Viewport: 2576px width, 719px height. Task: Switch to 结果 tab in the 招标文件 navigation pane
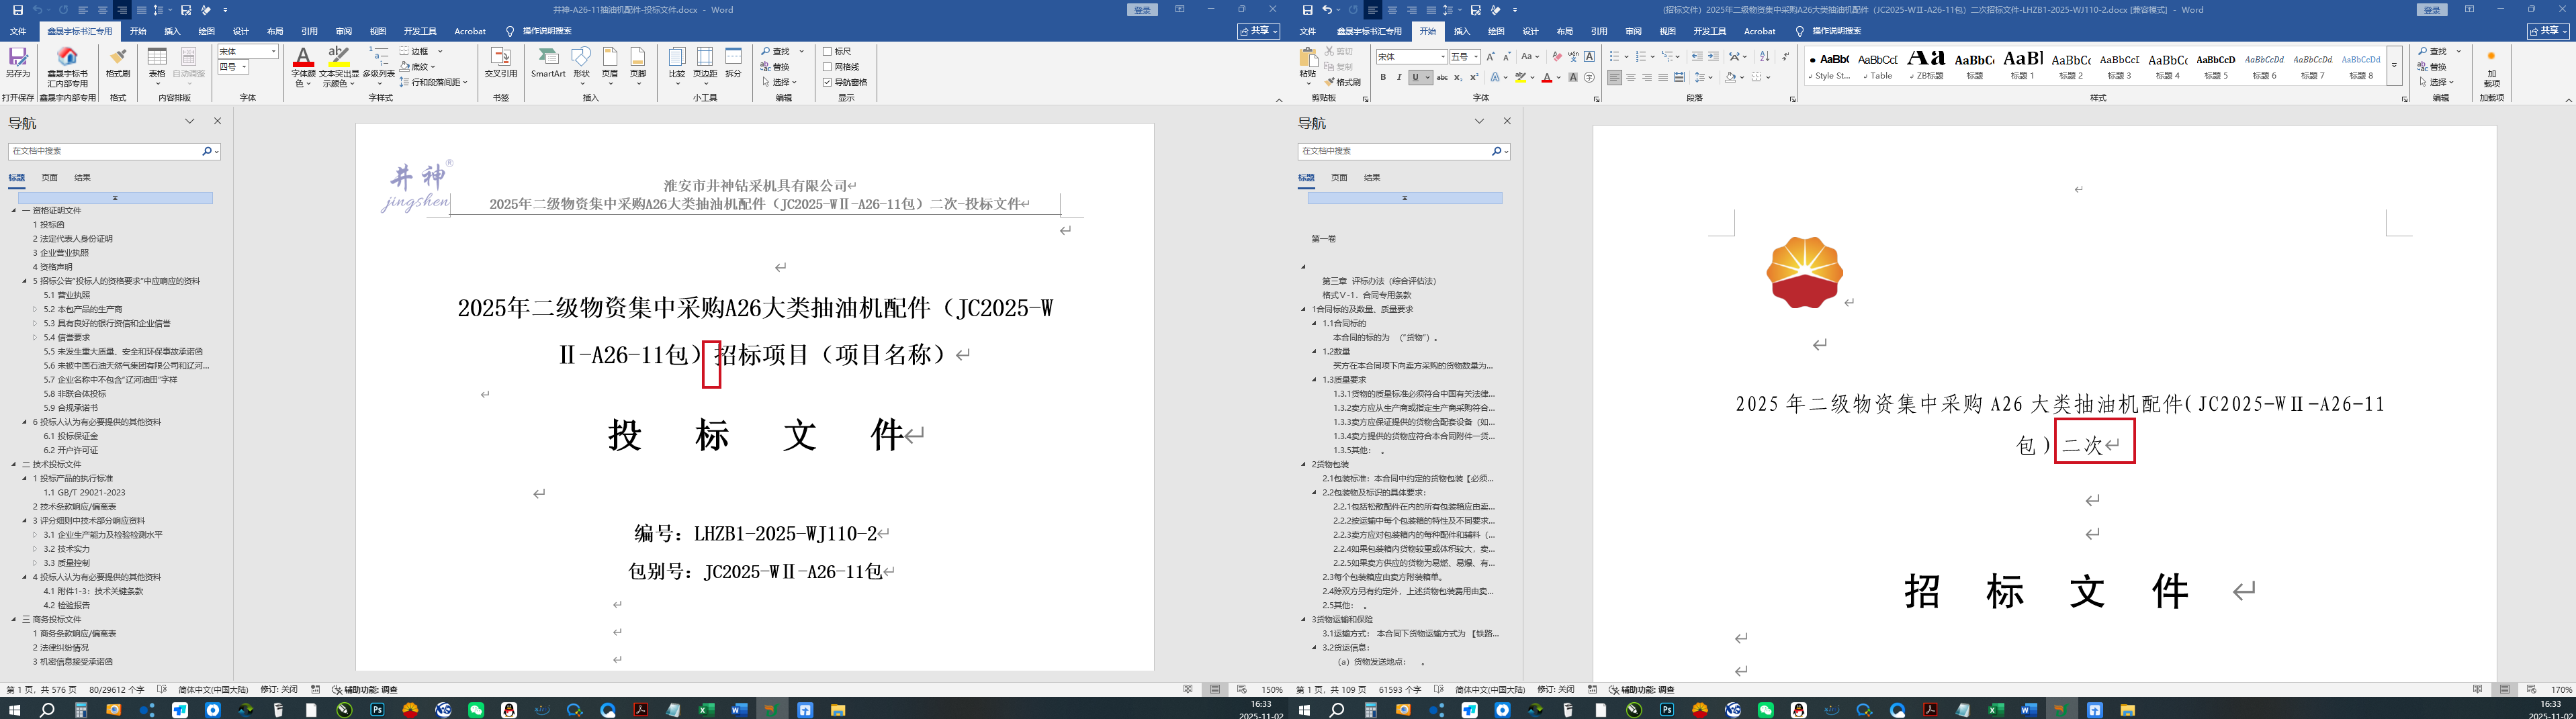tap(1372, 177)
